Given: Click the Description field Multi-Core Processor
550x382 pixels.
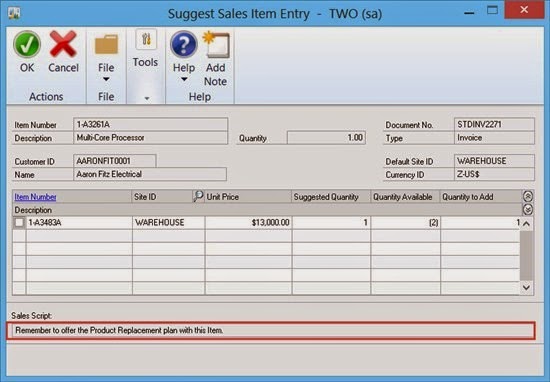Looking at the screenshot, I should click(x=150, y=138).
